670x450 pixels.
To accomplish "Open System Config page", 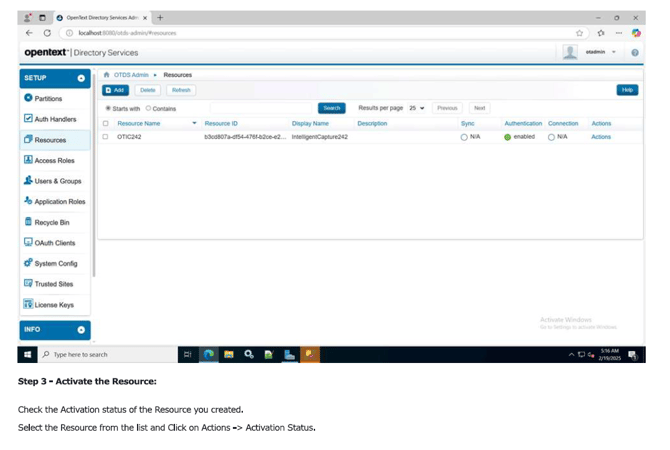I will point(55,264).
